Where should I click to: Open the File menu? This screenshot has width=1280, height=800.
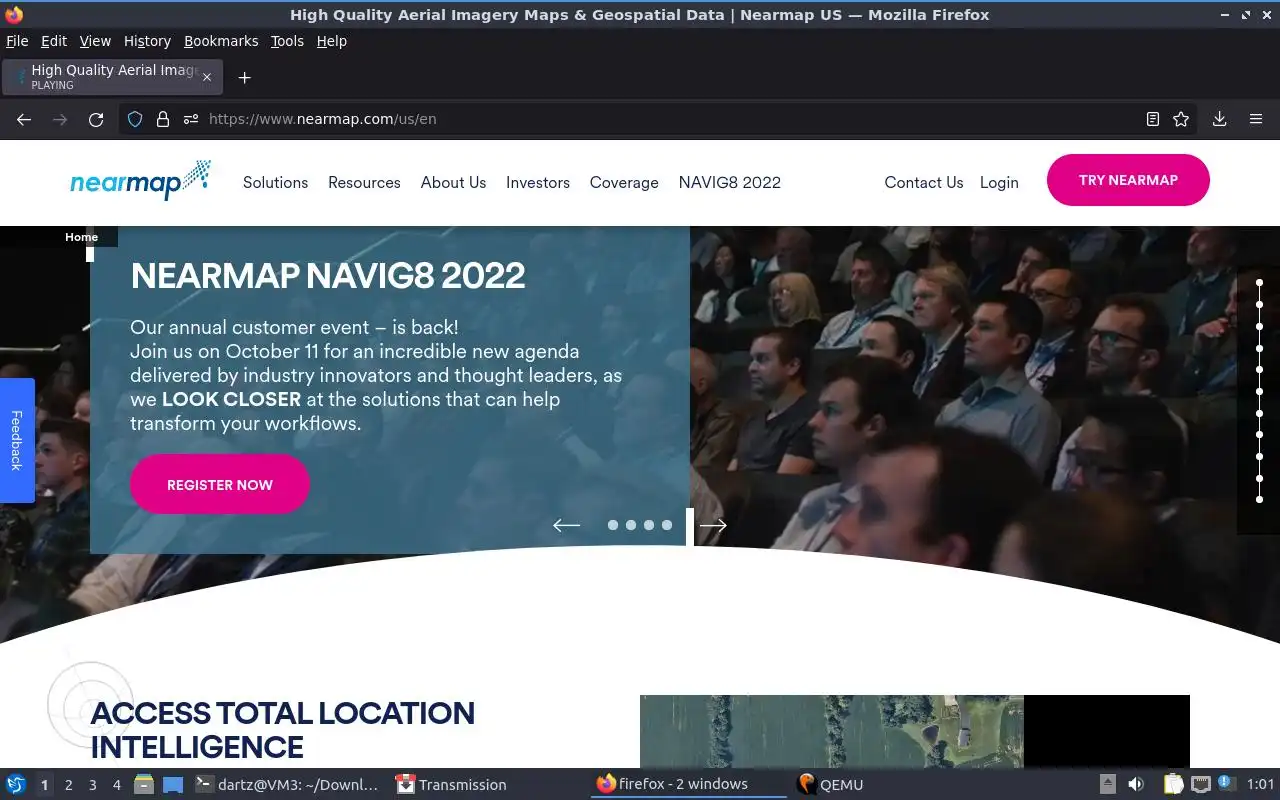[x=17, y=41]
